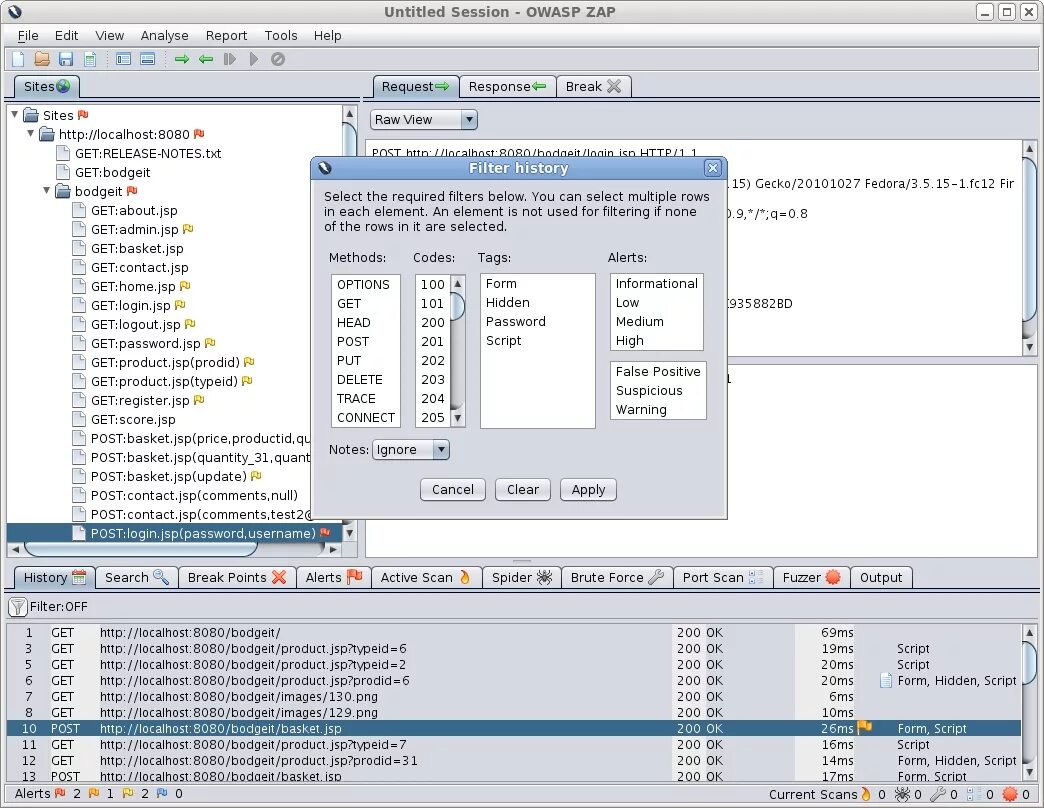
Task: Click the expand information tabs layout icon
Action: click(x=147, y=59)
